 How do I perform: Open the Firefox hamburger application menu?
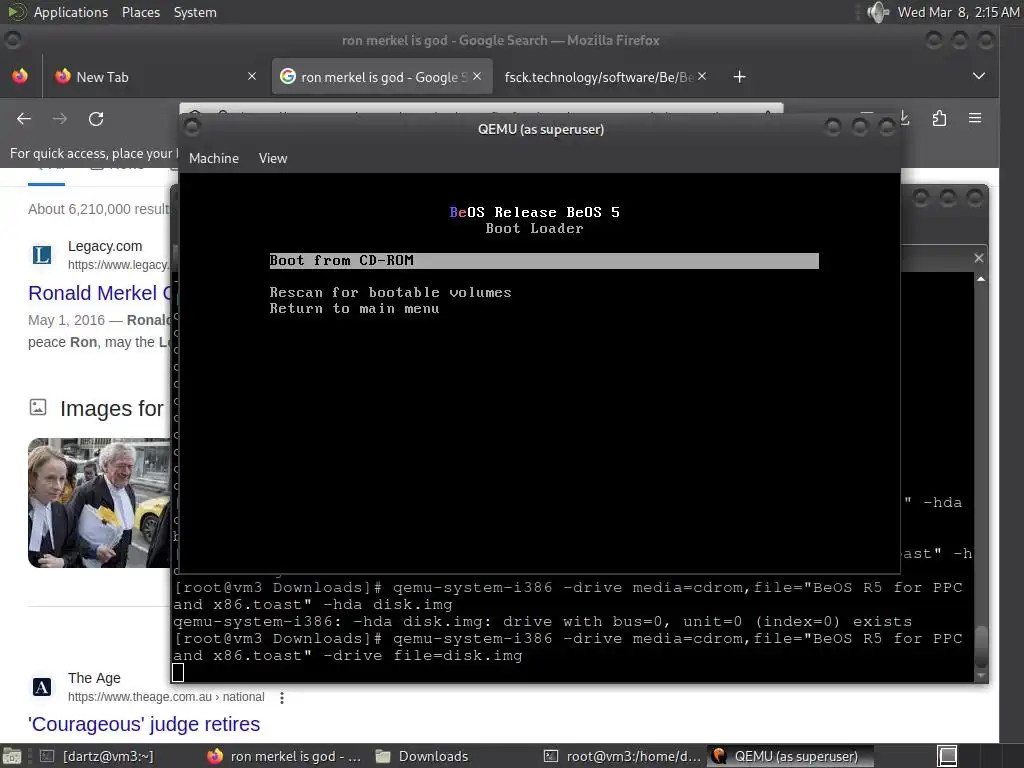(x=975, y=118)
